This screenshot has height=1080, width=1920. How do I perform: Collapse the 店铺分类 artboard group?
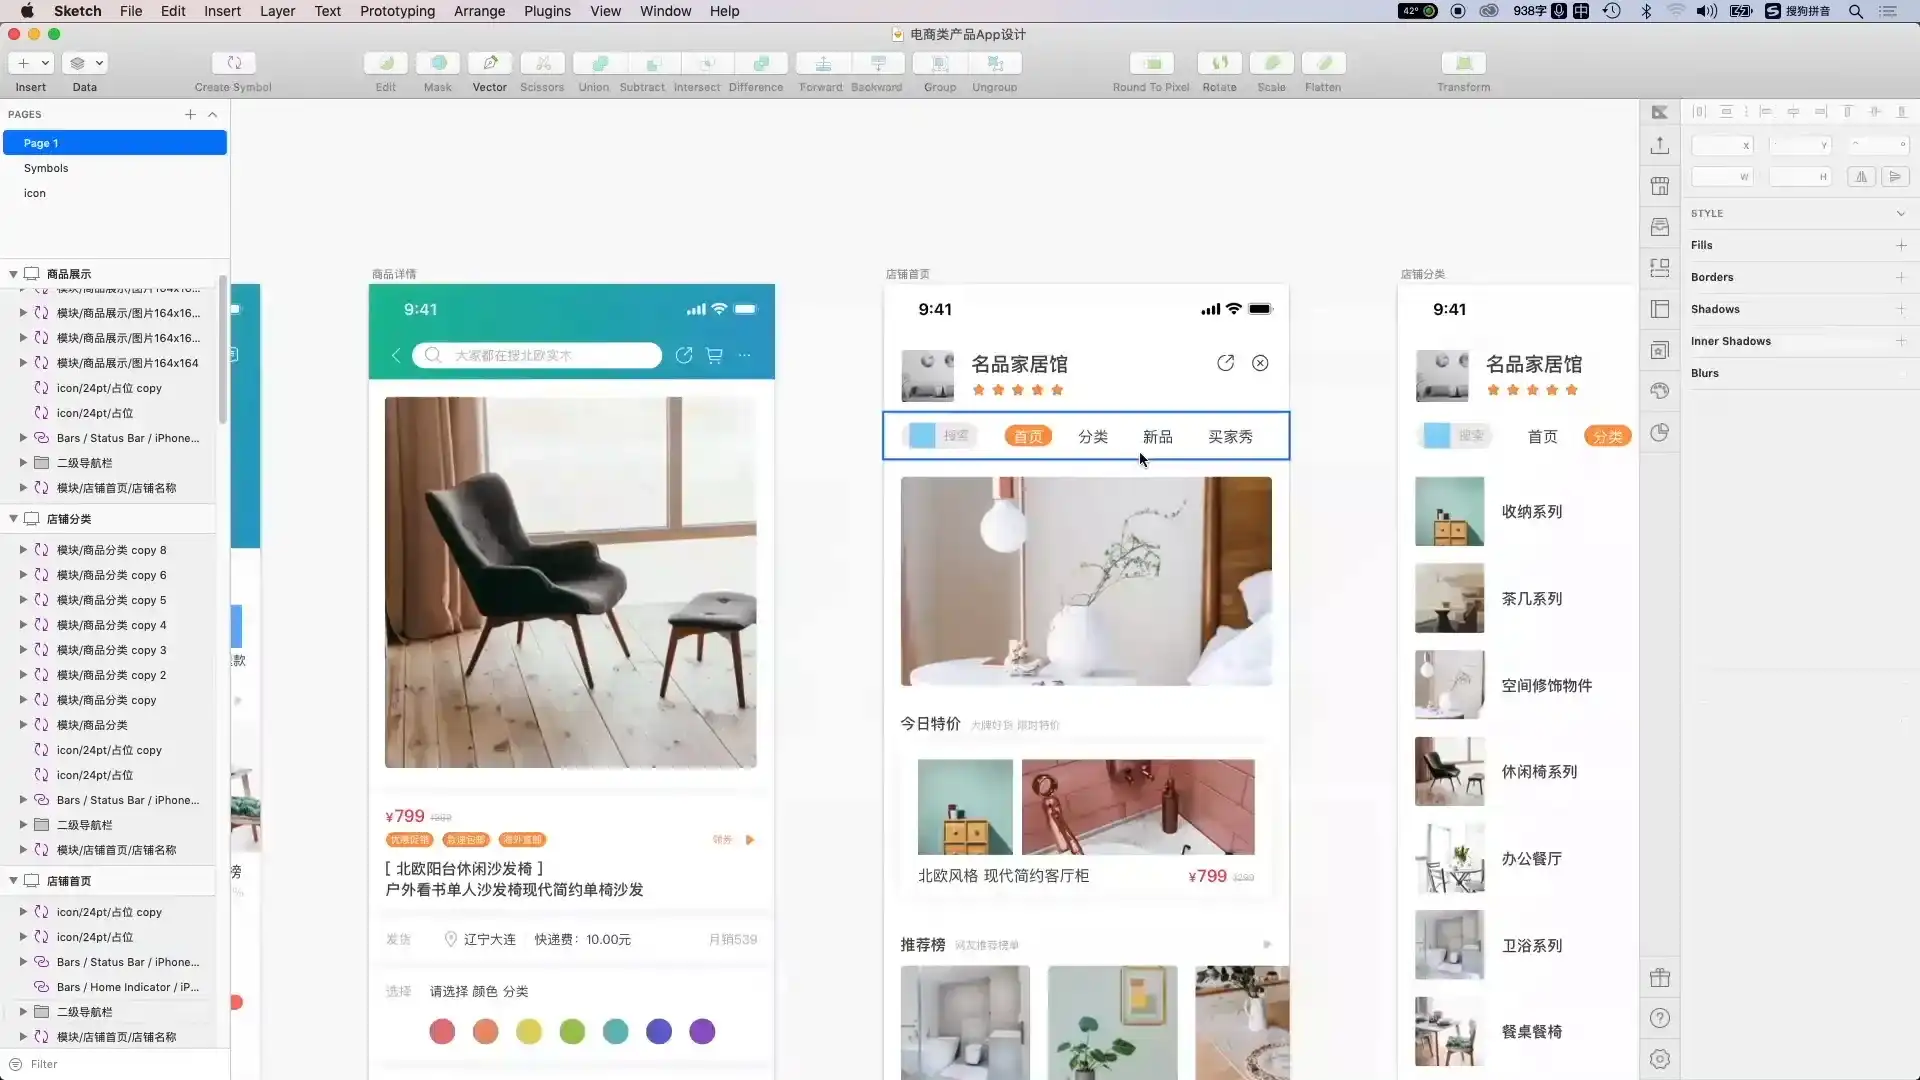point(14,519)
